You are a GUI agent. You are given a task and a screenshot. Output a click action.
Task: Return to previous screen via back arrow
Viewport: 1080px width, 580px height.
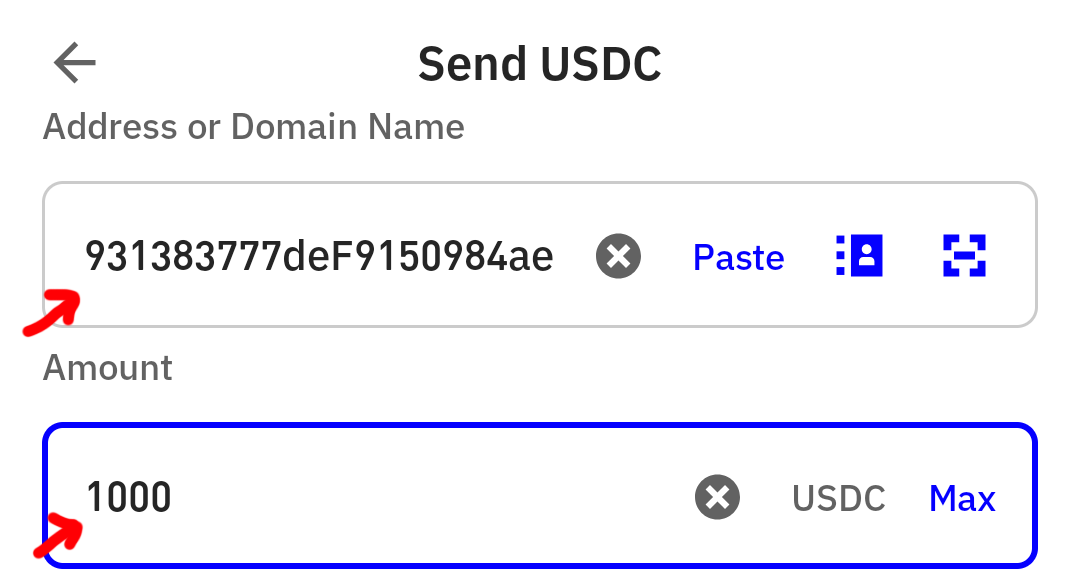coord(73,63)
